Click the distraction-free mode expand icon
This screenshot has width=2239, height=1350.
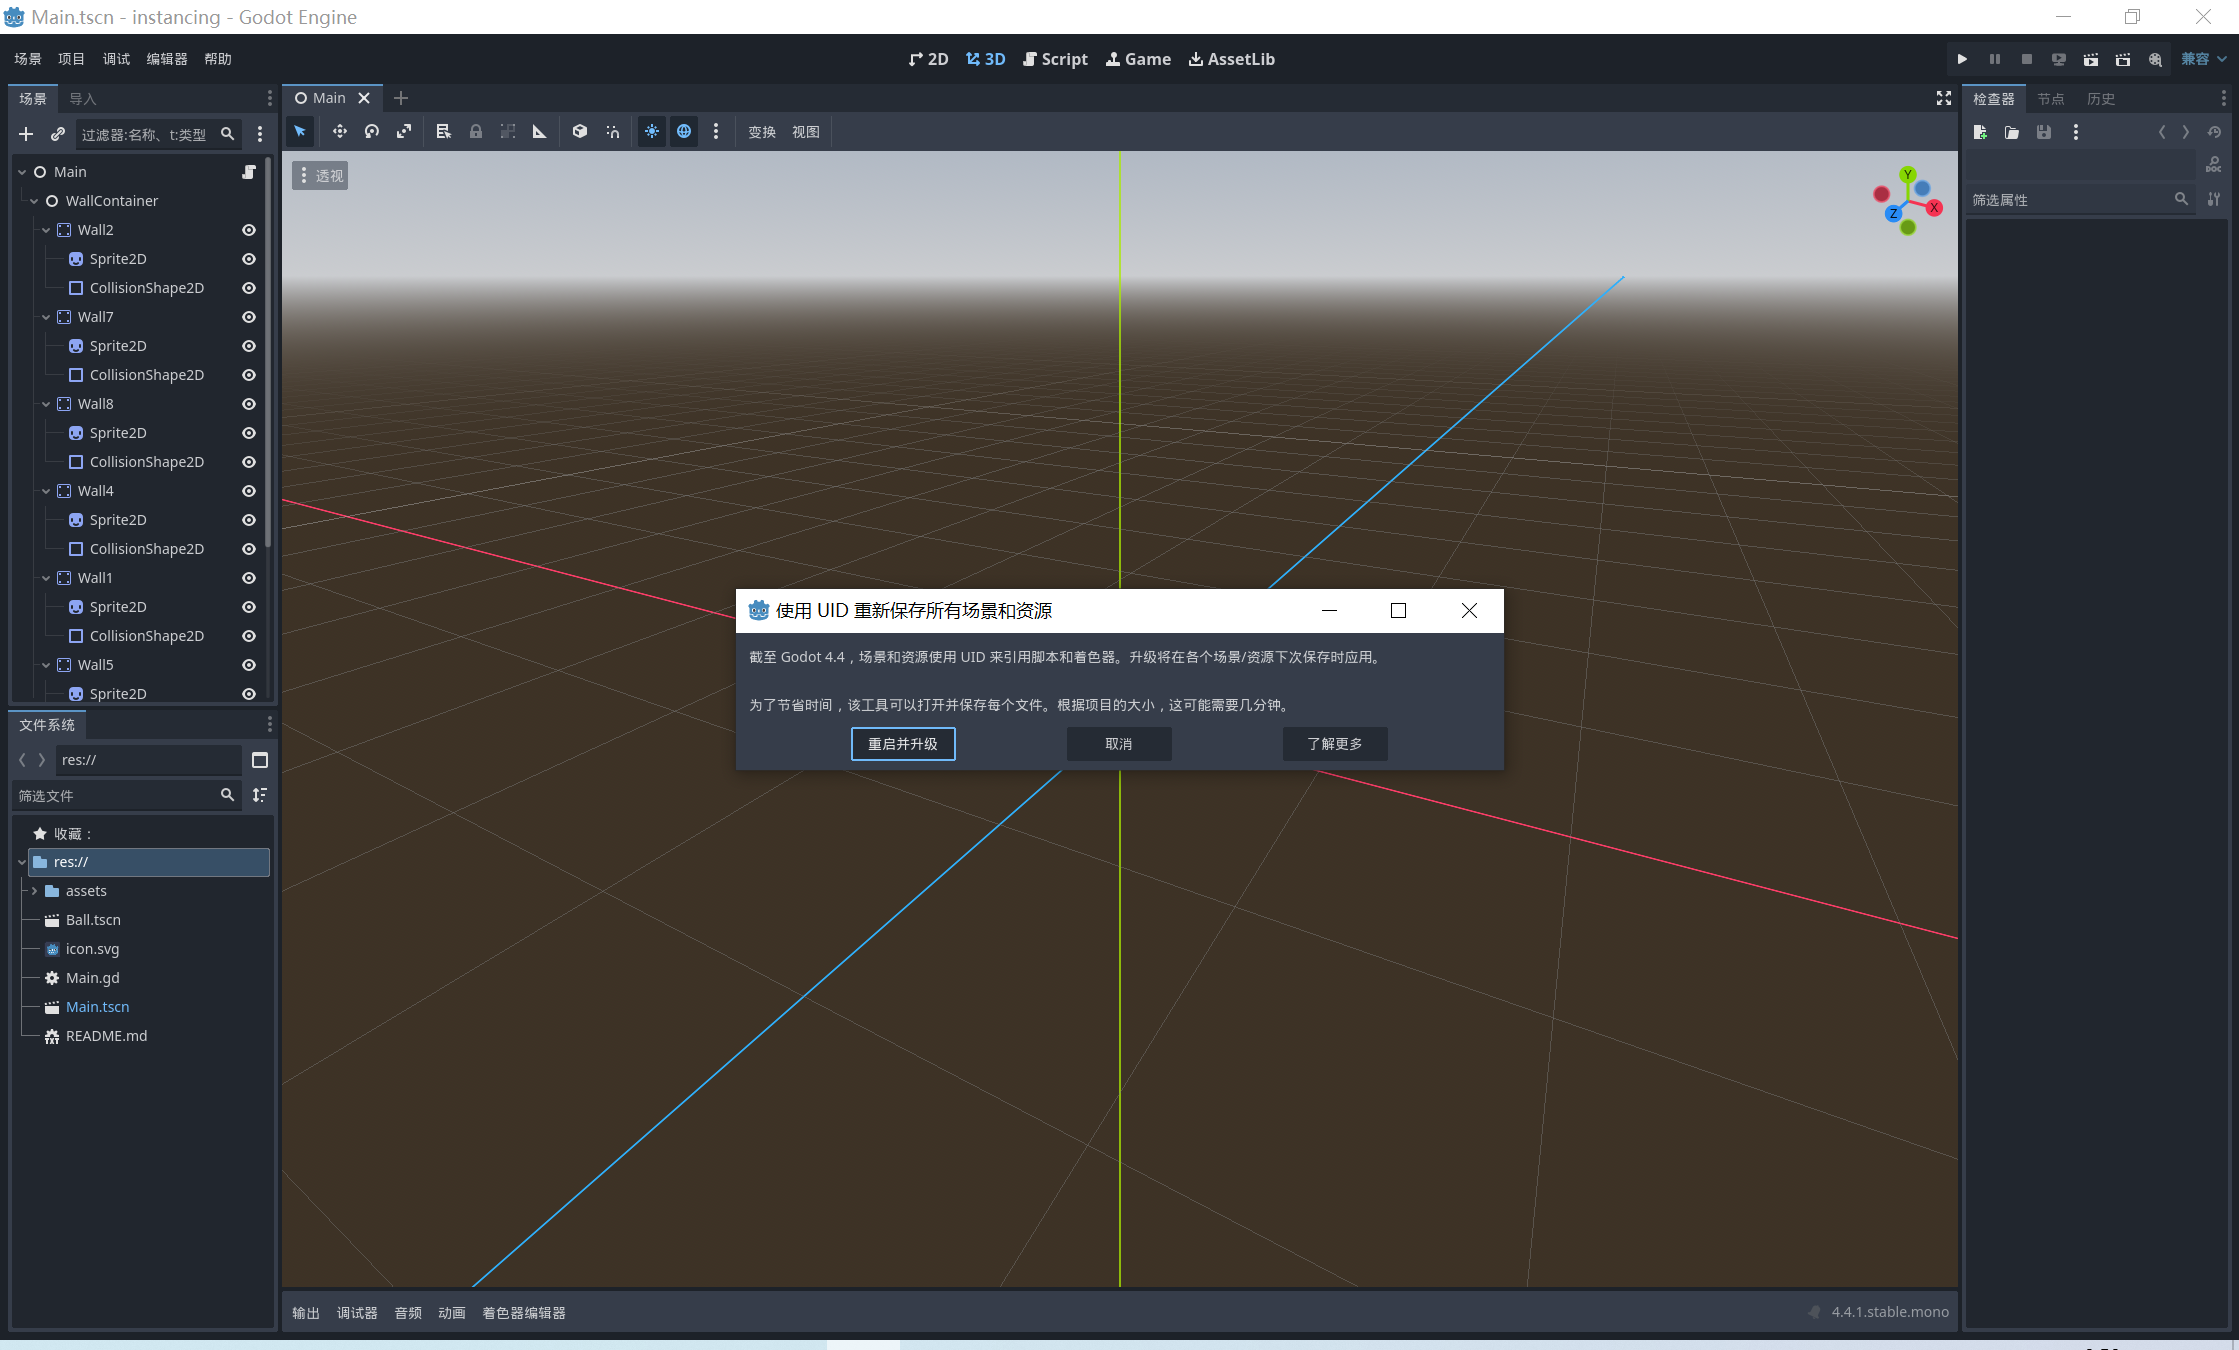[x=1943, y=98]
